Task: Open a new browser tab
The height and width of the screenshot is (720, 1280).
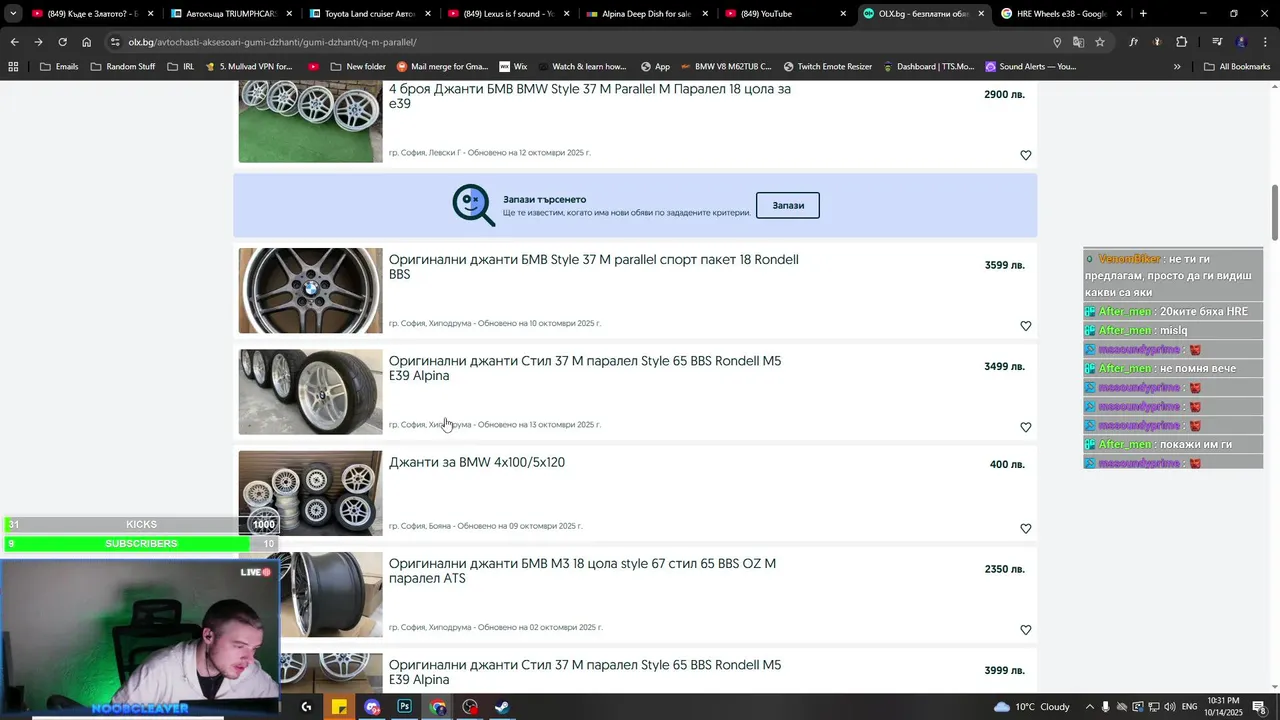Action: pyautogui.click(x=1143, y=14)
